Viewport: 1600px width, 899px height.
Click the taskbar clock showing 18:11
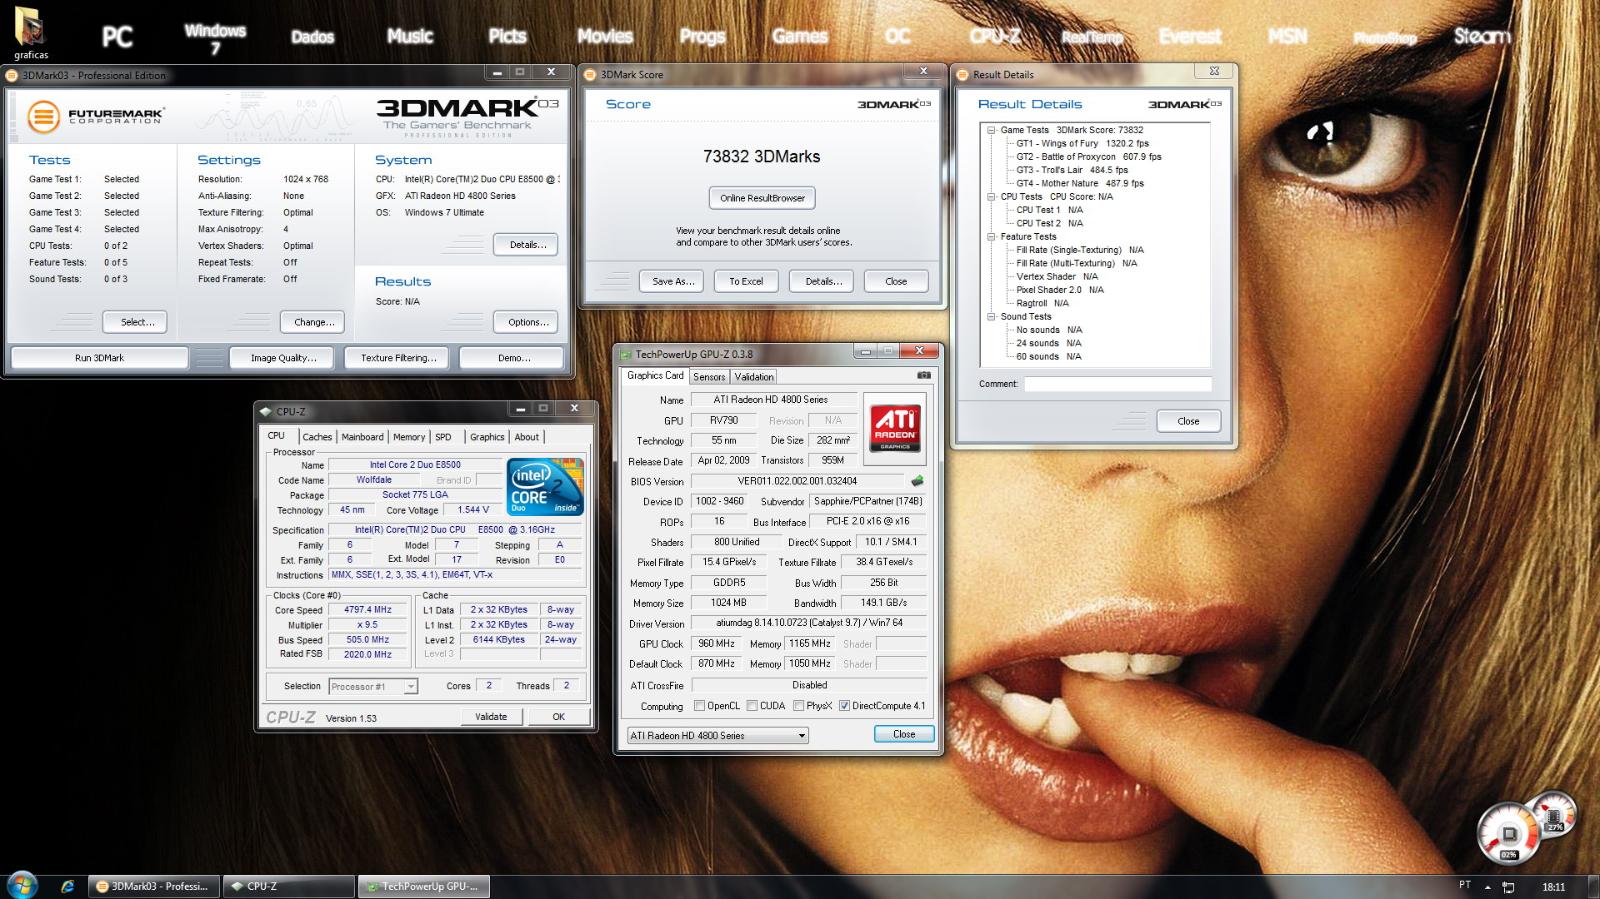point(1553,887)
